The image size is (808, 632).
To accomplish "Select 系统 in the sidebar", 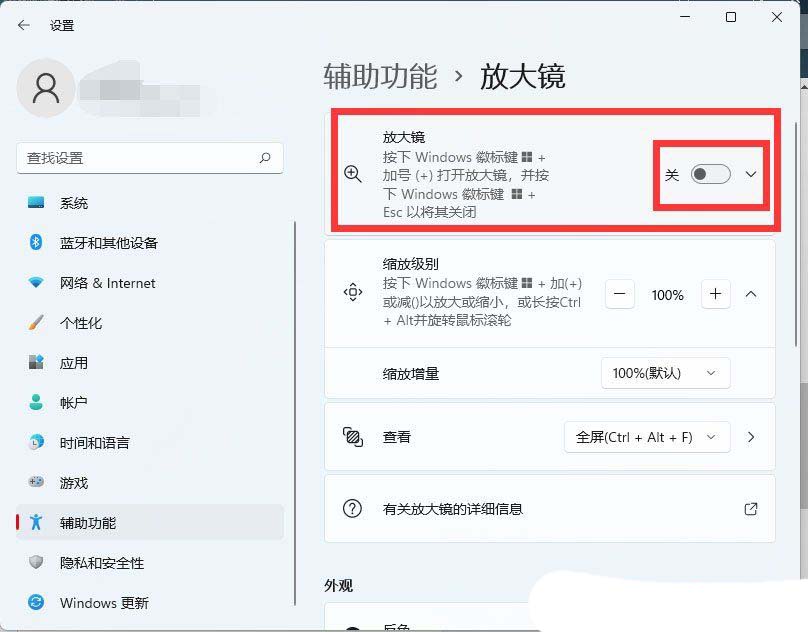I will [74, 203].
